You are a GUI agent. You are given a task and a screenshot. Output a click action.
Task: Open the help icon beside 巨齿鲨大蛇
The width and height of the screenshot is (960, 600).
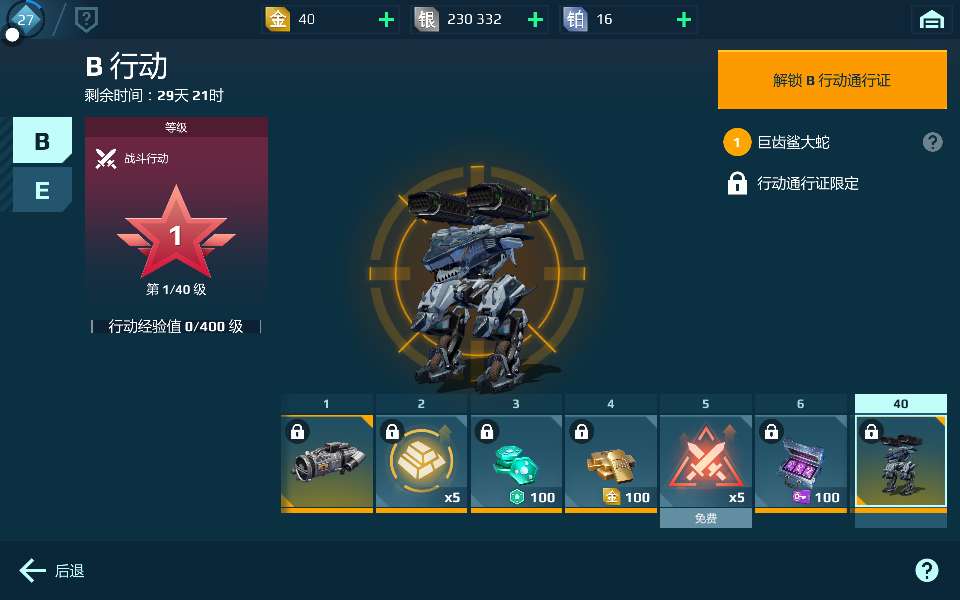(932, 142)
